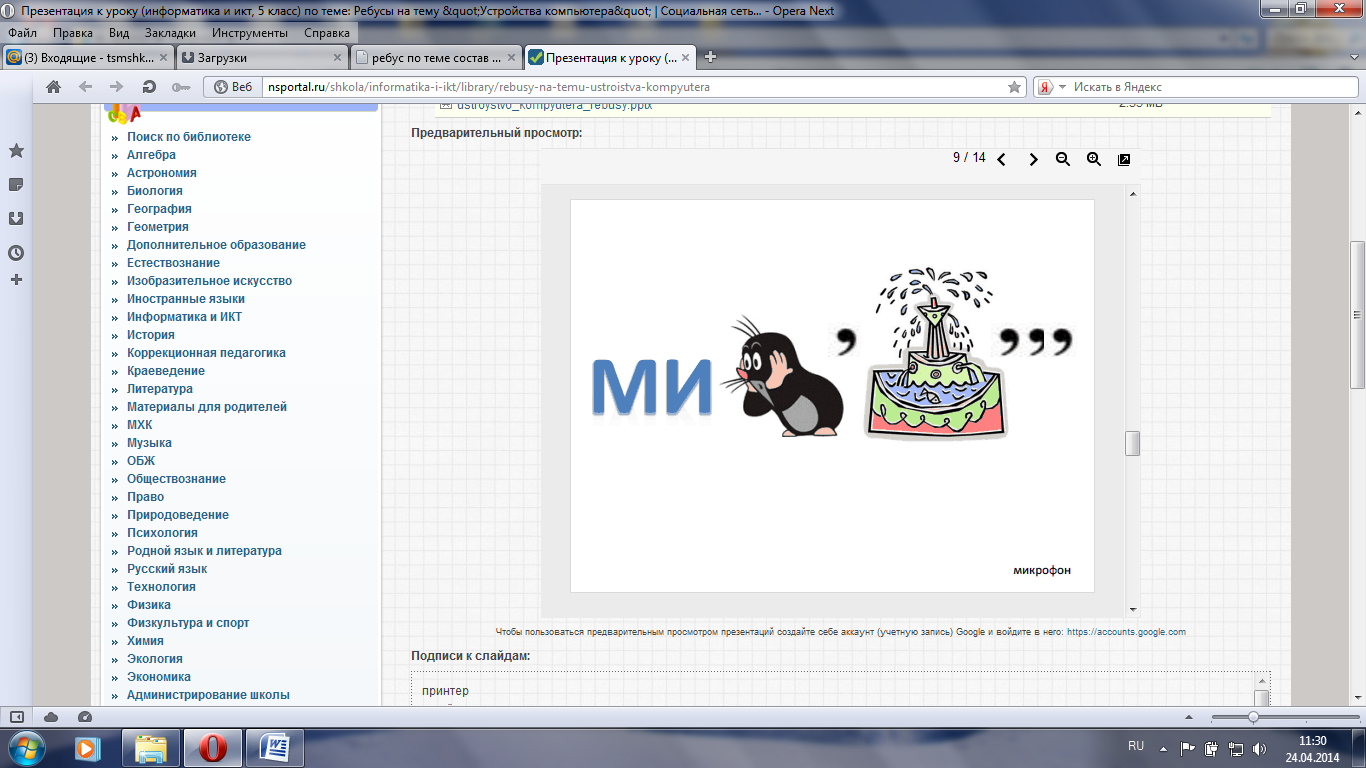
Task: Go to the browser home page
Action: (53, 87)
